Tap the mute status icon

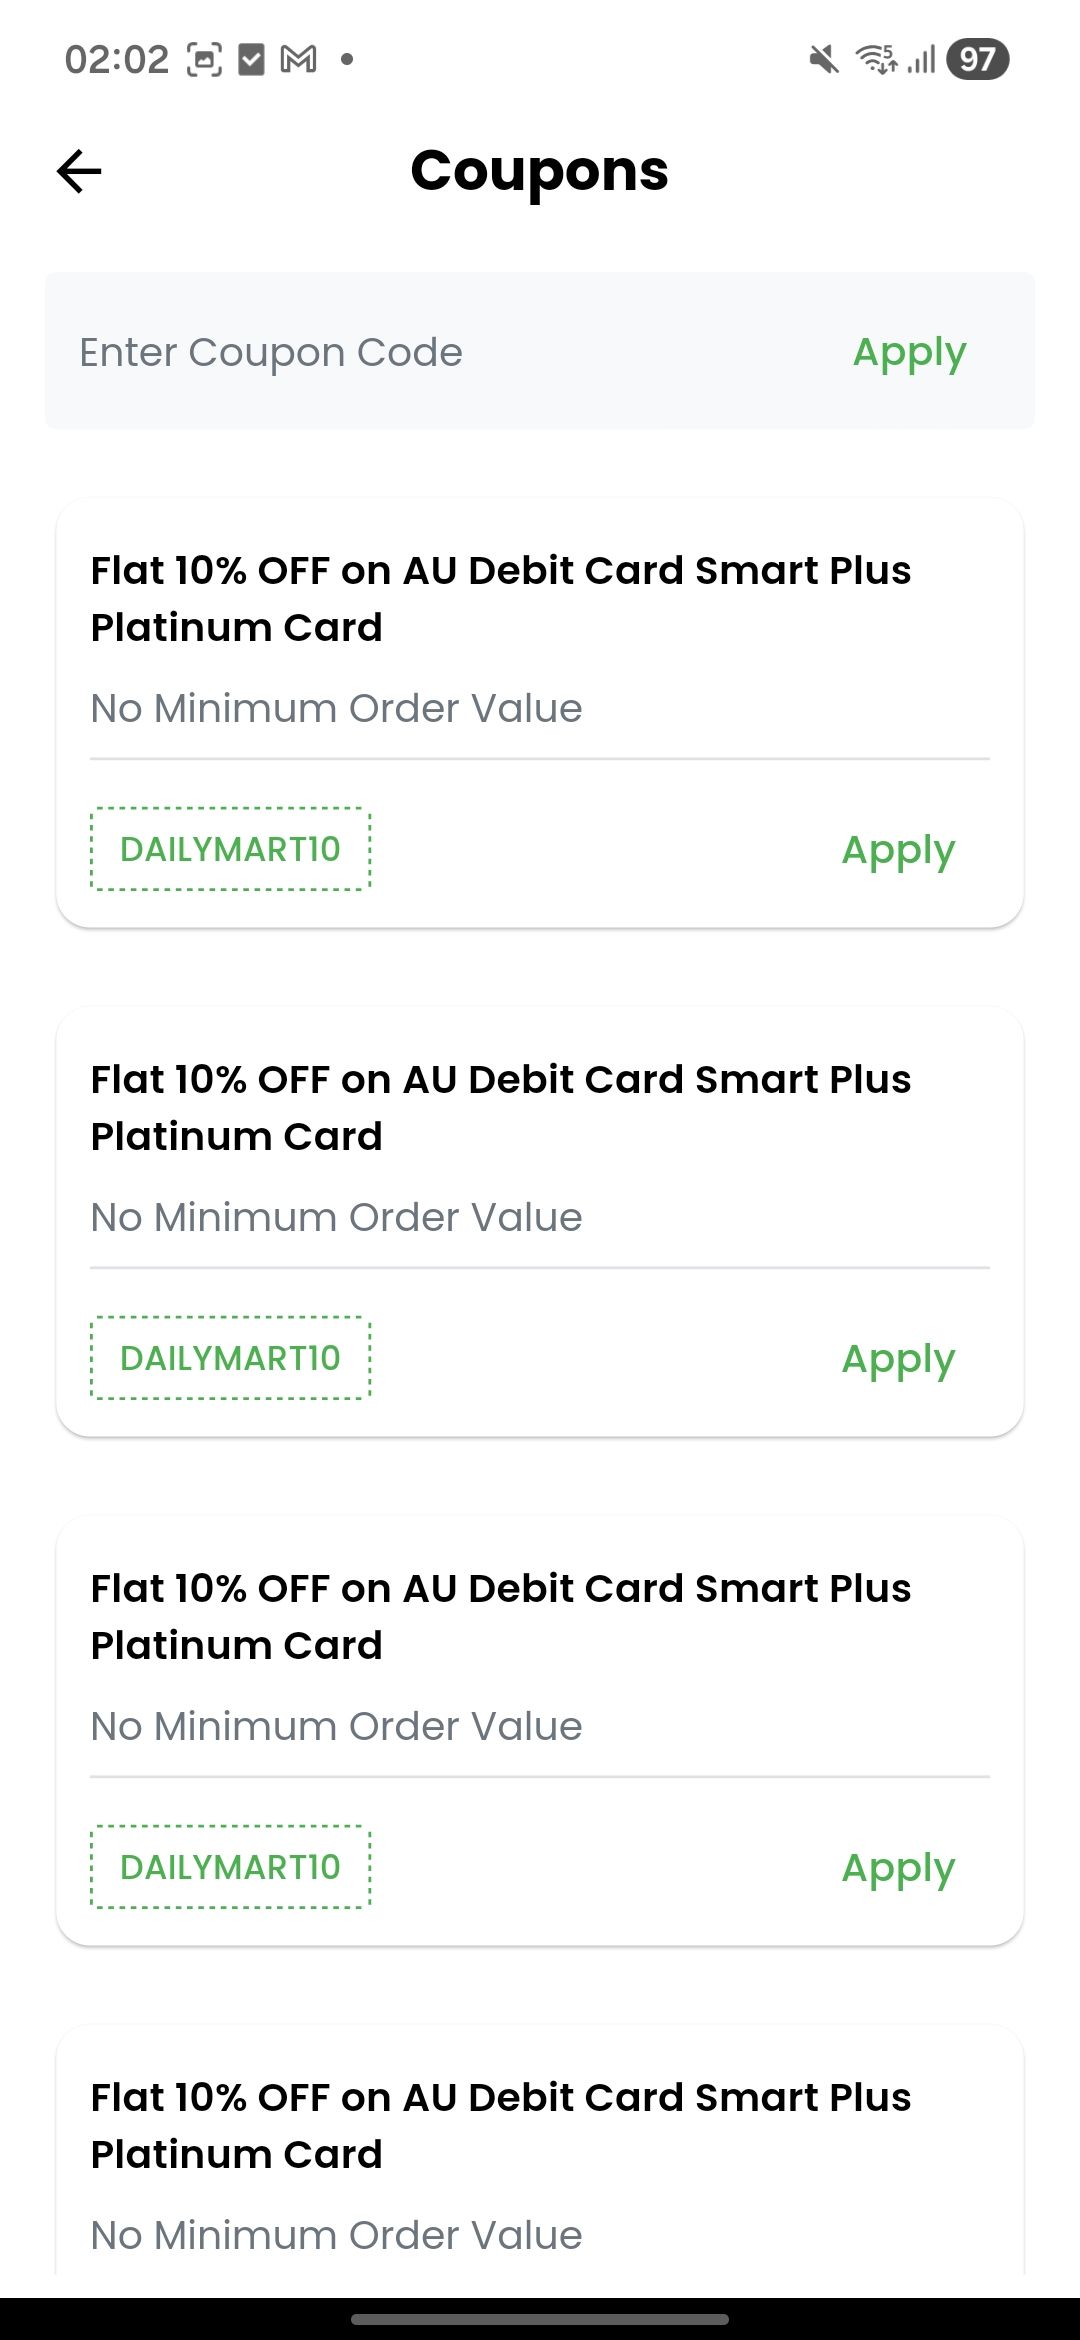[824, 60]
